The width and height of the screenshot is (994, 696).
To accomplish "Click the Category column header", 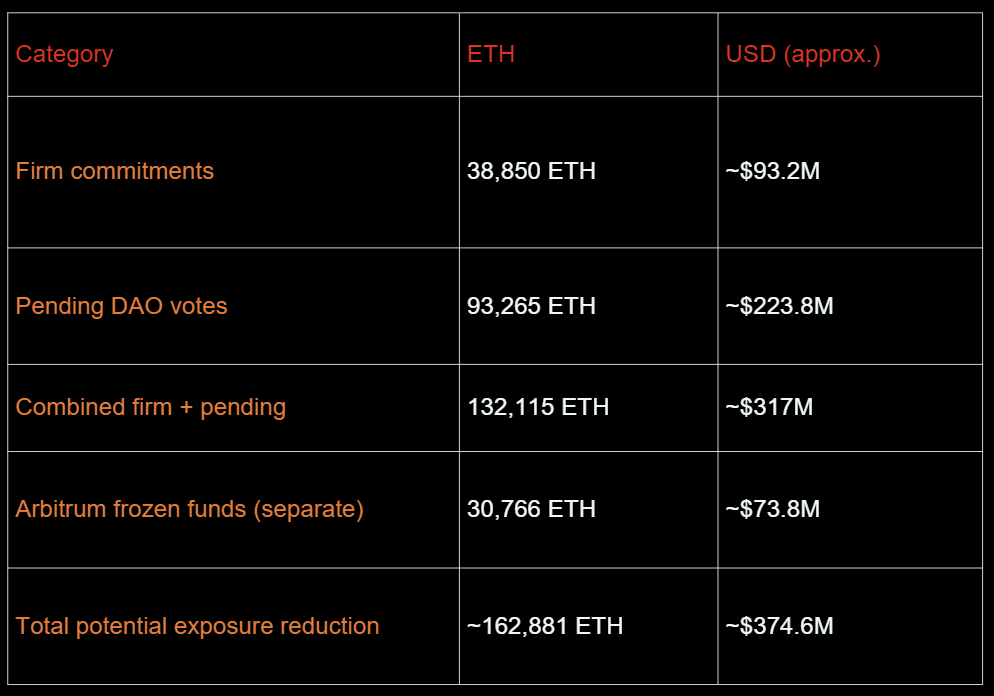I will [x=64, y=55].
